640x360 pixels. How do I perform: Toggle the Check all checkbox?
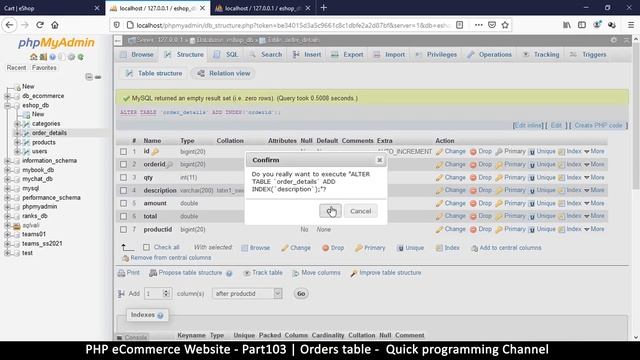tap(147, 247)
